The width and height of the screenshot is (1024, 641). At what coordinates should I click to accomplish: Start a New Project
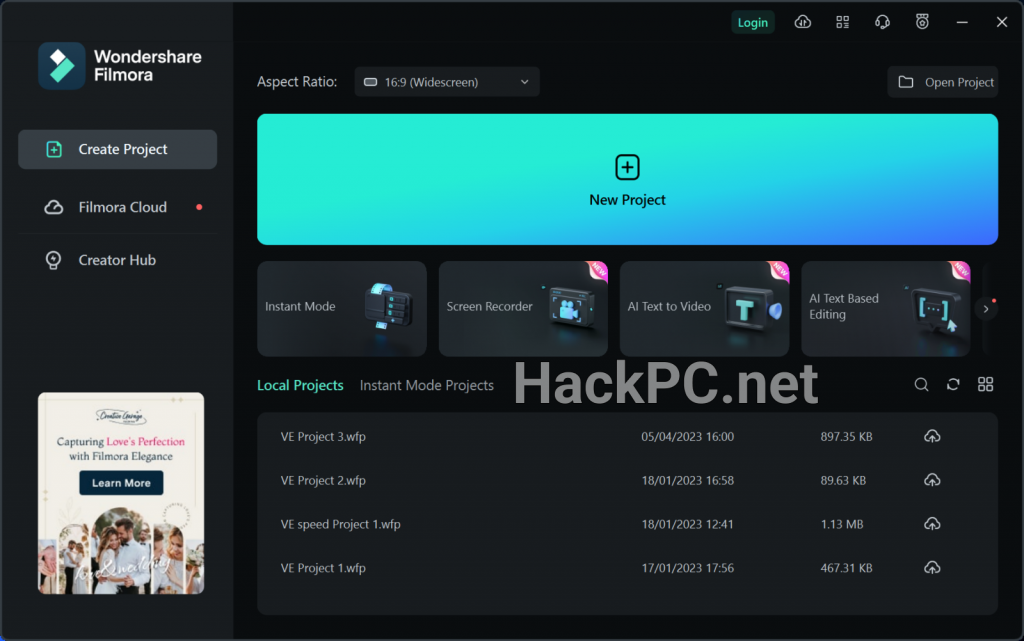627,179
